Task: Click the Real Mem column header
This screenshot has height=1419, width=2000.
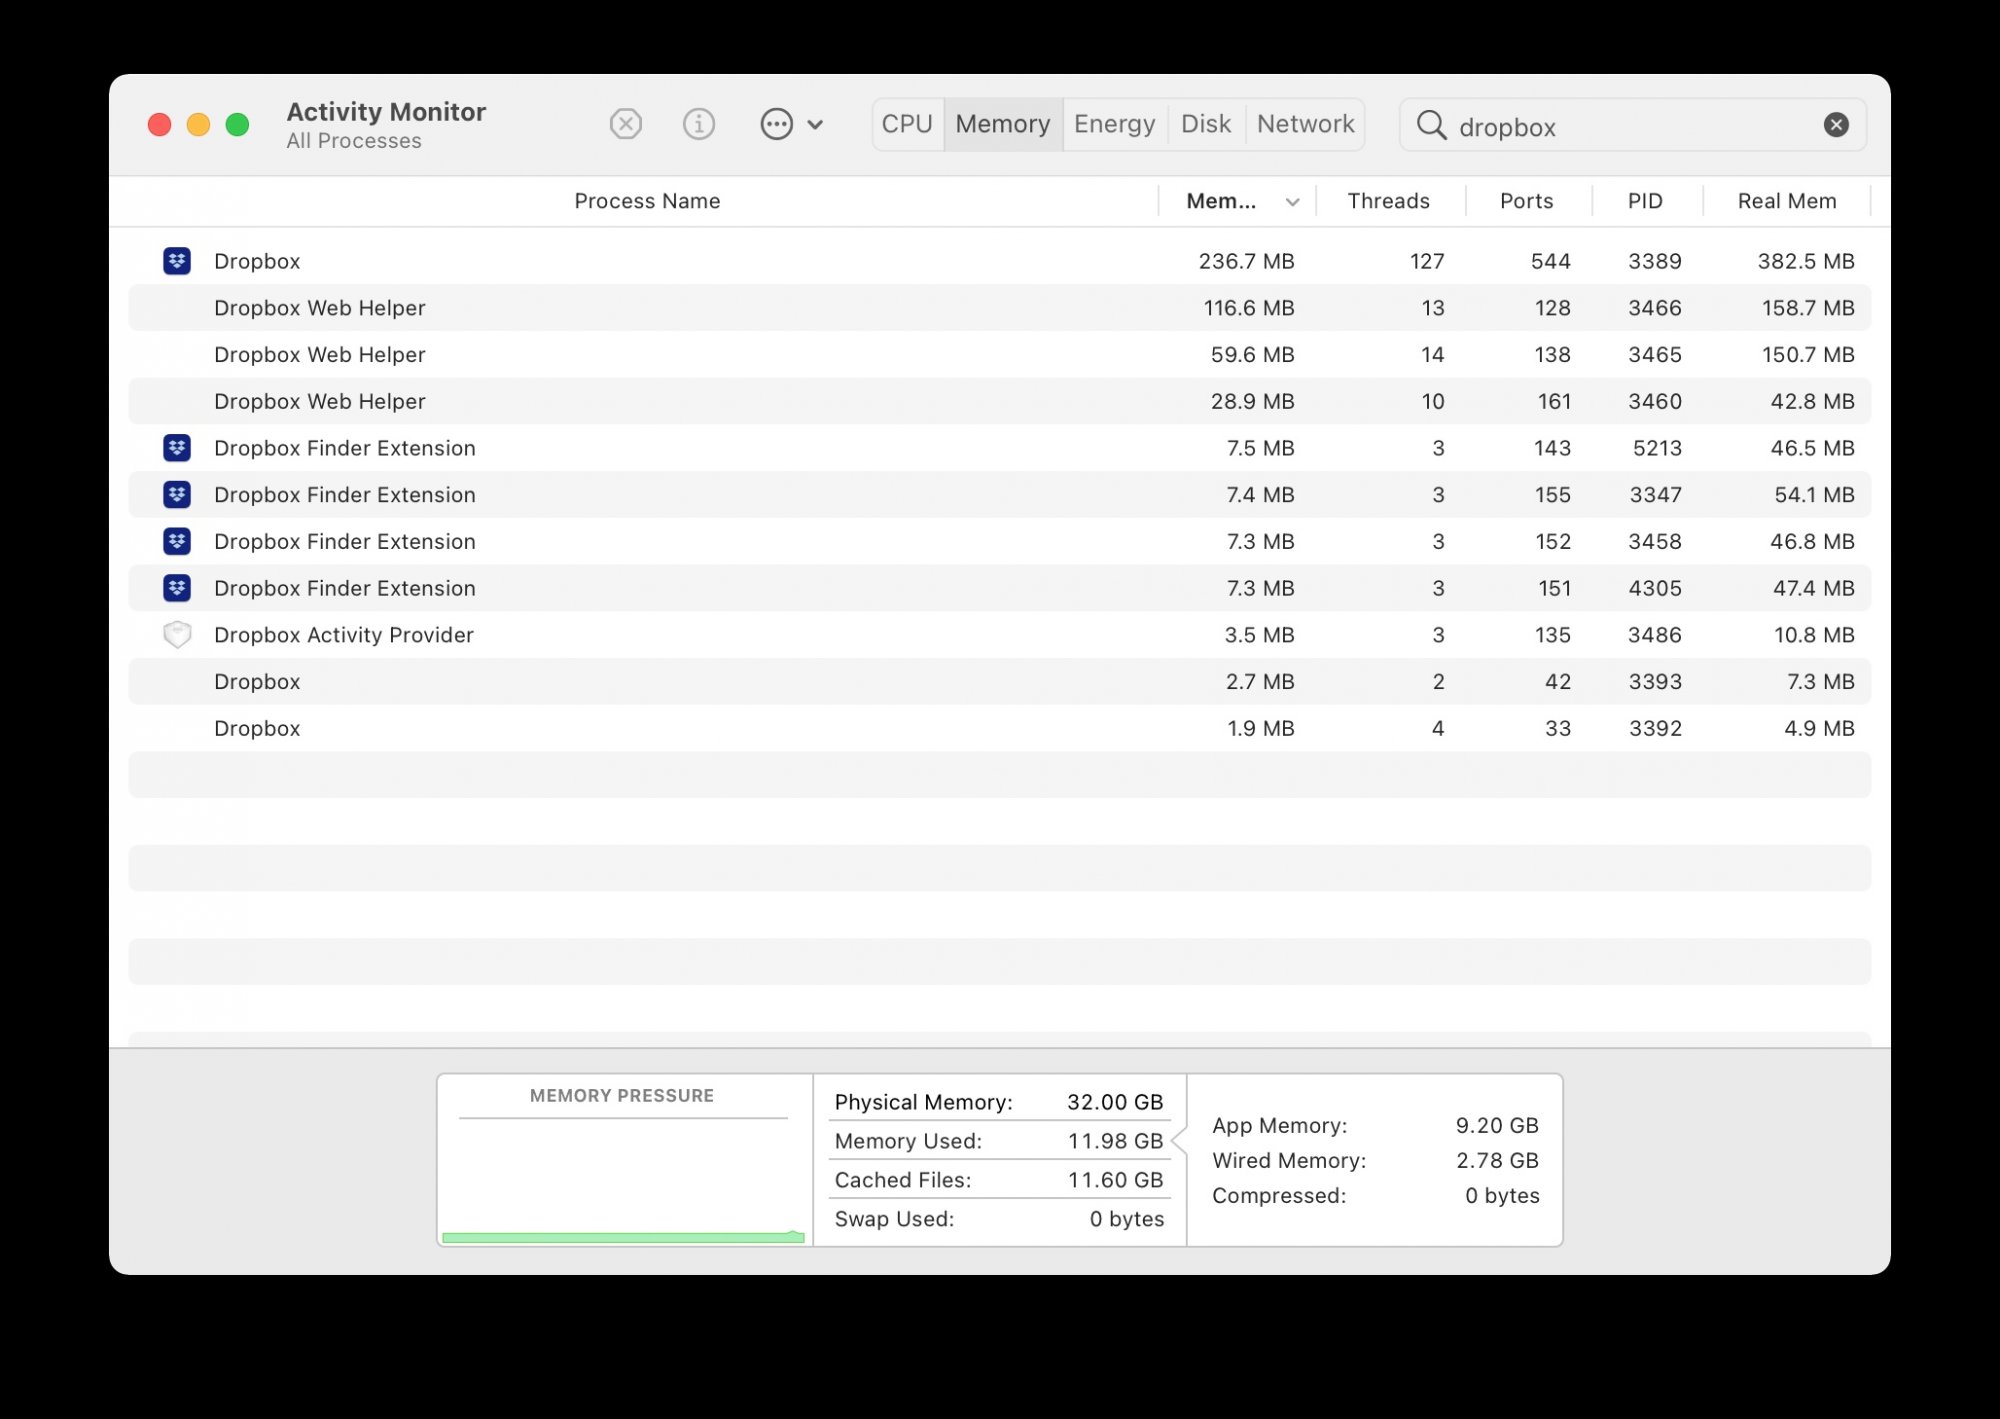Action: (x=1787, y=201)
